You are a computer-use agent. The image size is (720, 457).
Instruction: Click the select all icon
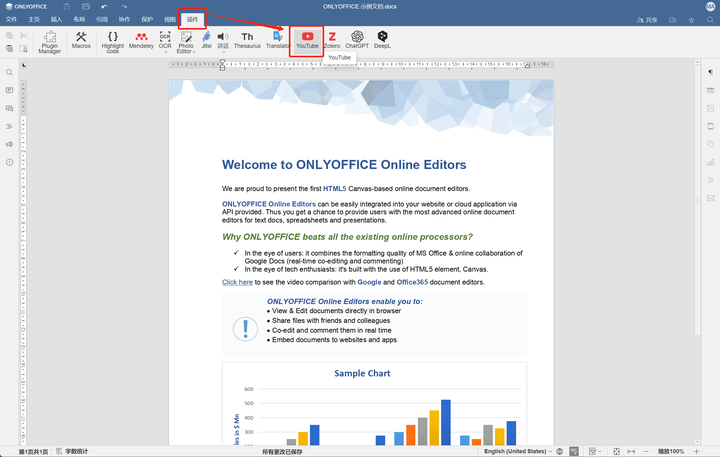[x=24, y=48]
